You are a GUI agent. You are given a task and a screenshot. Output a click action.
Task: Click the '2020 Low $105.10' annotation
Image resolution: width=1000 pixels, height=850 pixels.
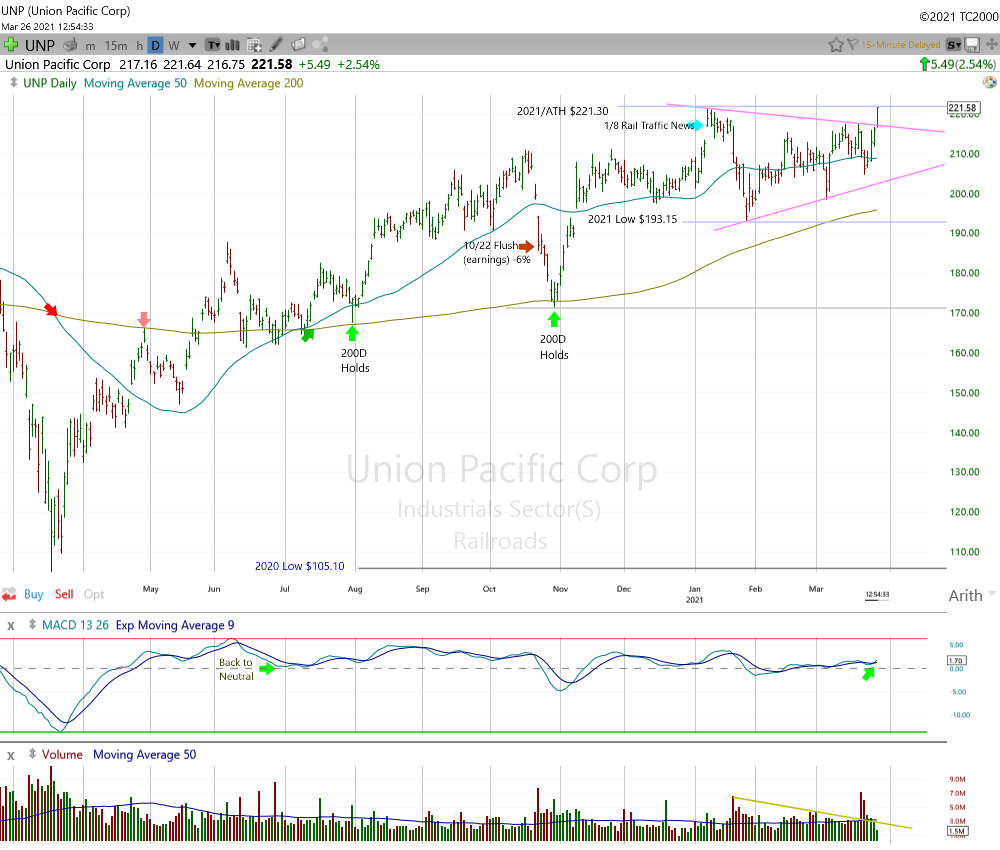click(300, 566)
